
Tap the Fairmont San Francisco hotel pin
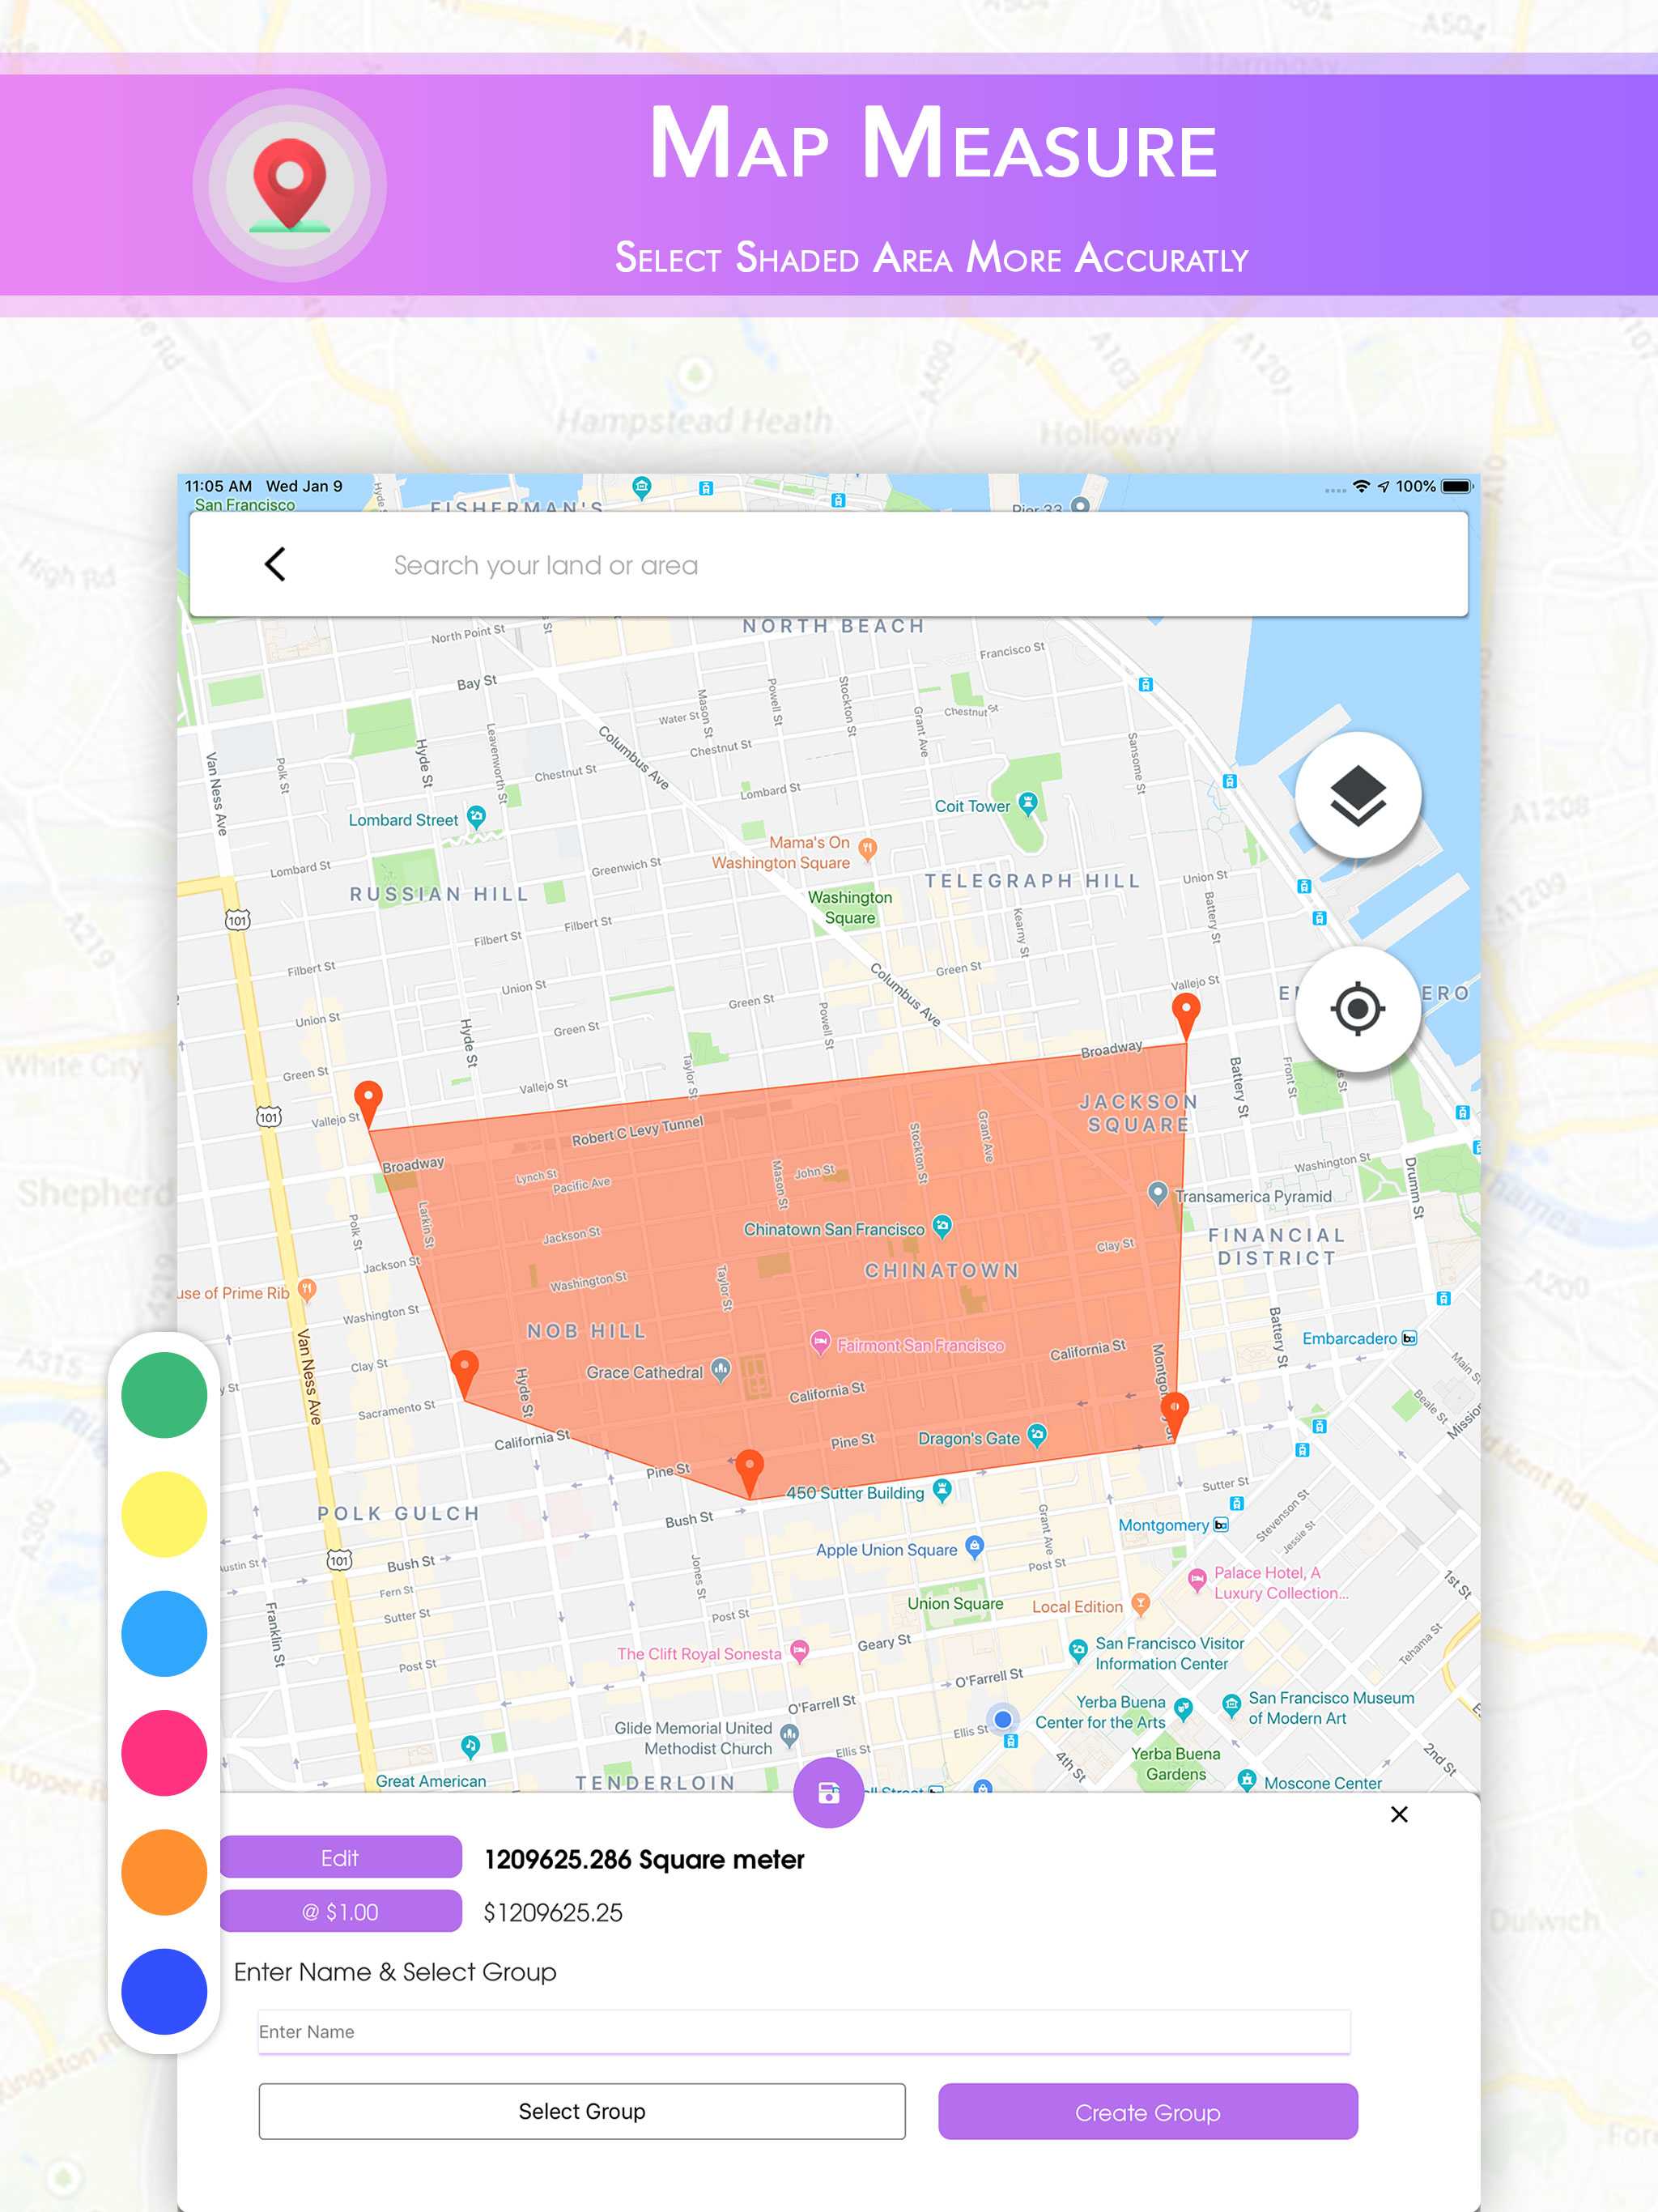pos(820,1343)
